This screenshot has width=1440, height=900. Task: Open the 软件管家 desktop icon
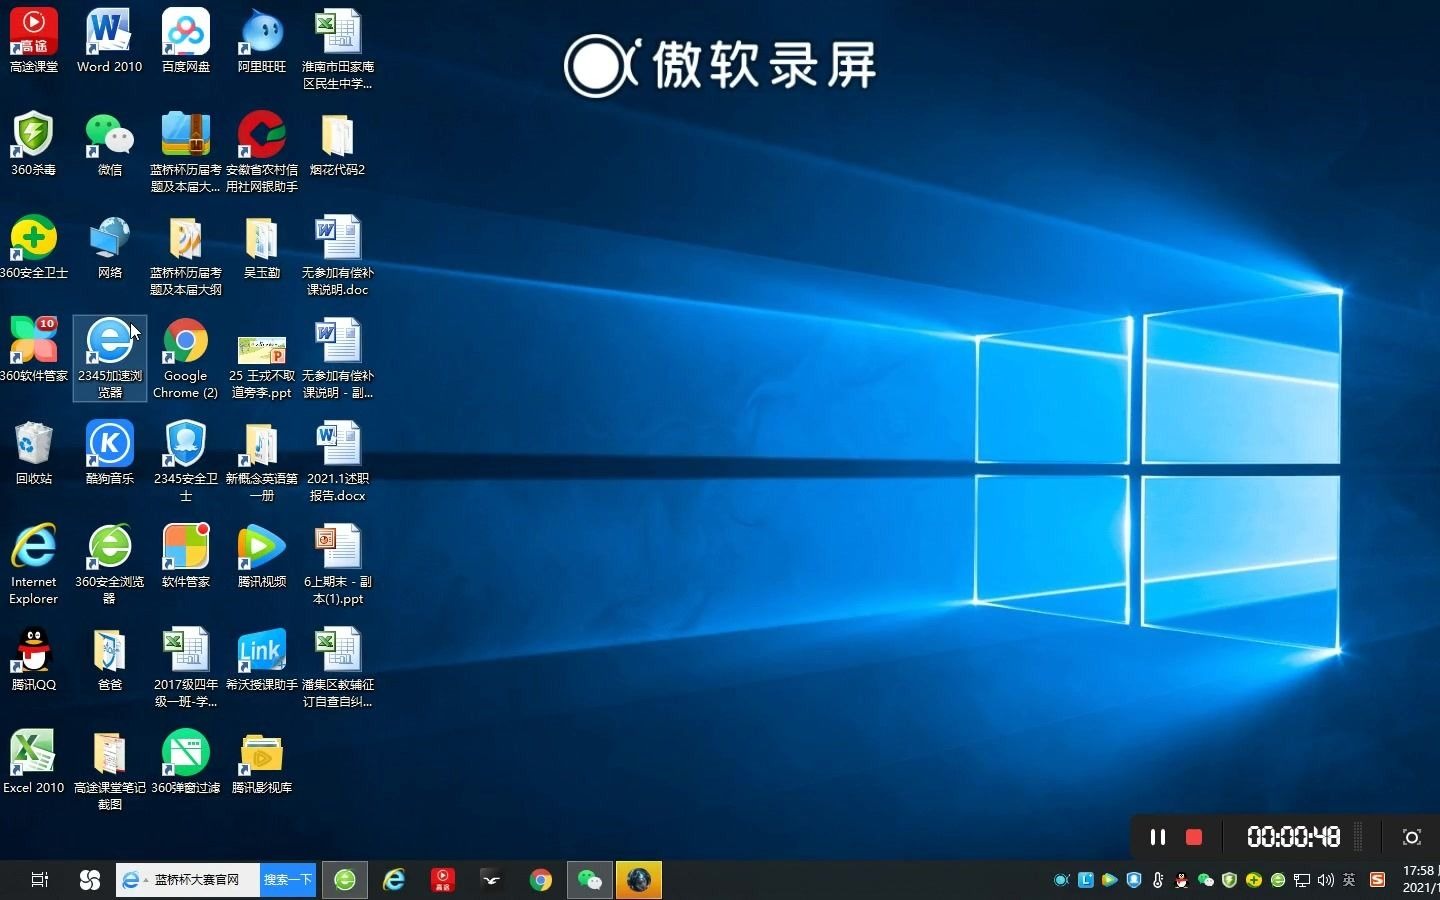coord(186,556)
